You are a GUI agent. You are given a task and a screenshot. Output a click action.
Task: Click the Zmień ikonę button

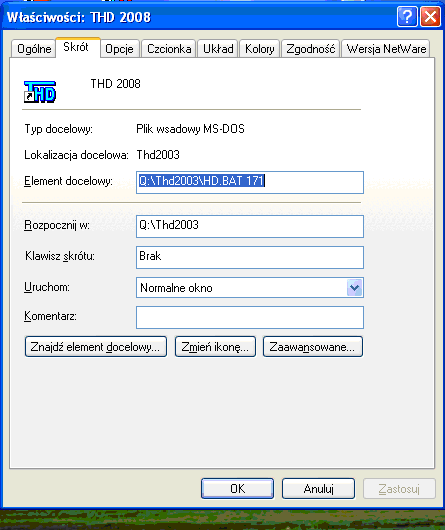click(215, 346)
